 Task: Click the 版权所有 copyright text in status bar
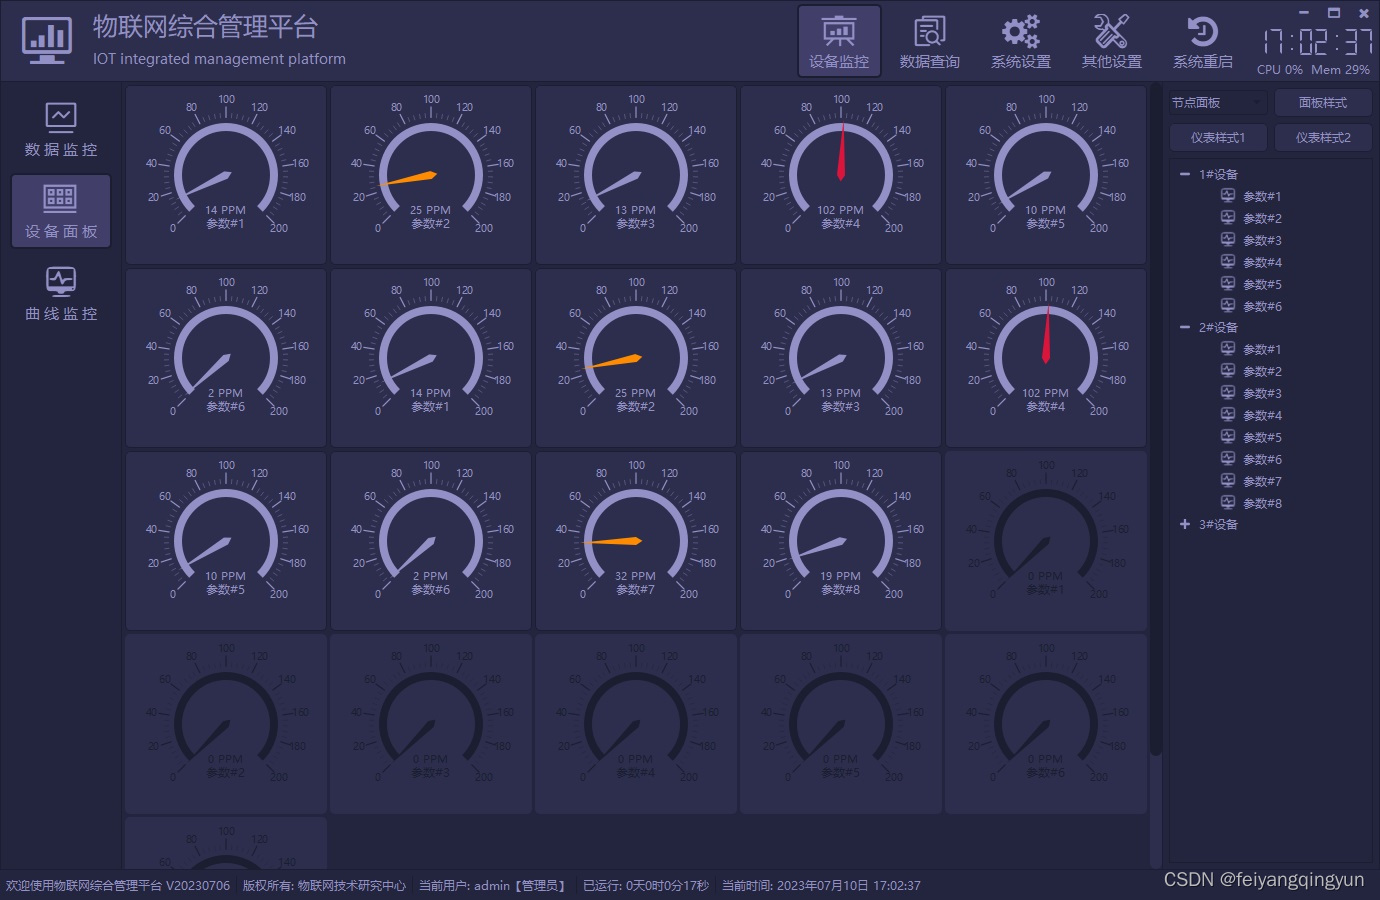pos(324,886)
